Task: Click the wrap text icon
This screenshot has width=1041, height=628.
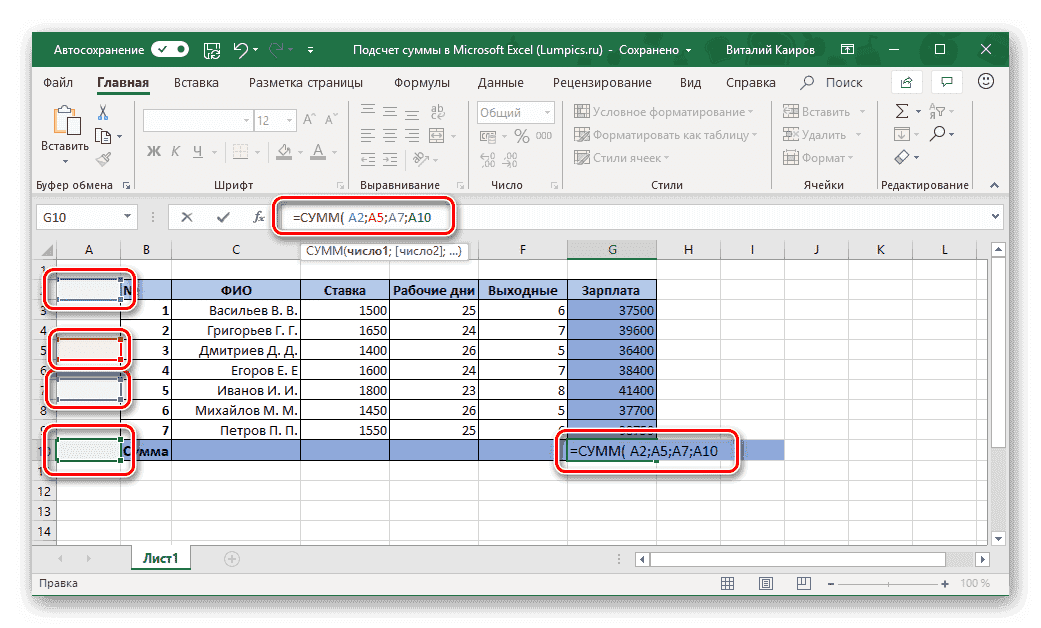Action: point(435,114)
